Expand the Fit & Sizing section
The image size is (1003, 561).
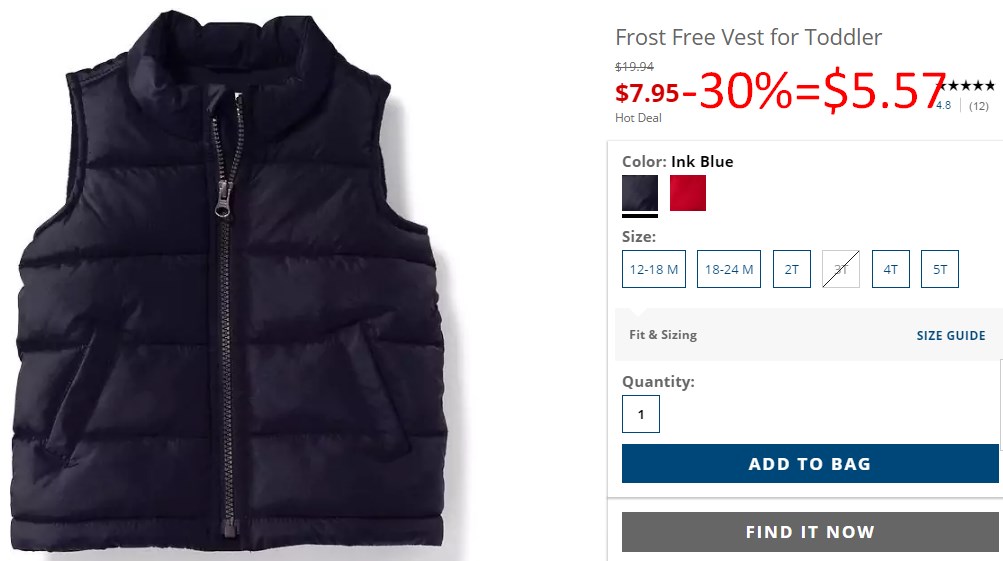point(663,335)
